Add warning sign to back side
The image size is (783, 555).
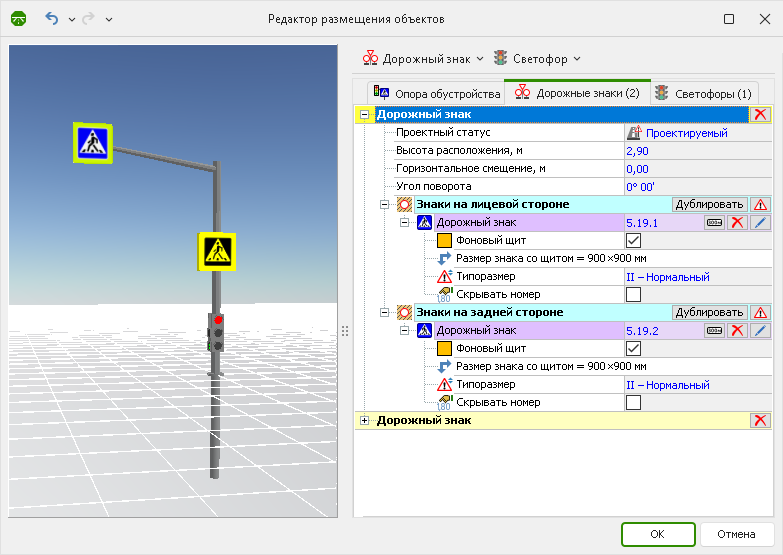point(761,313)
